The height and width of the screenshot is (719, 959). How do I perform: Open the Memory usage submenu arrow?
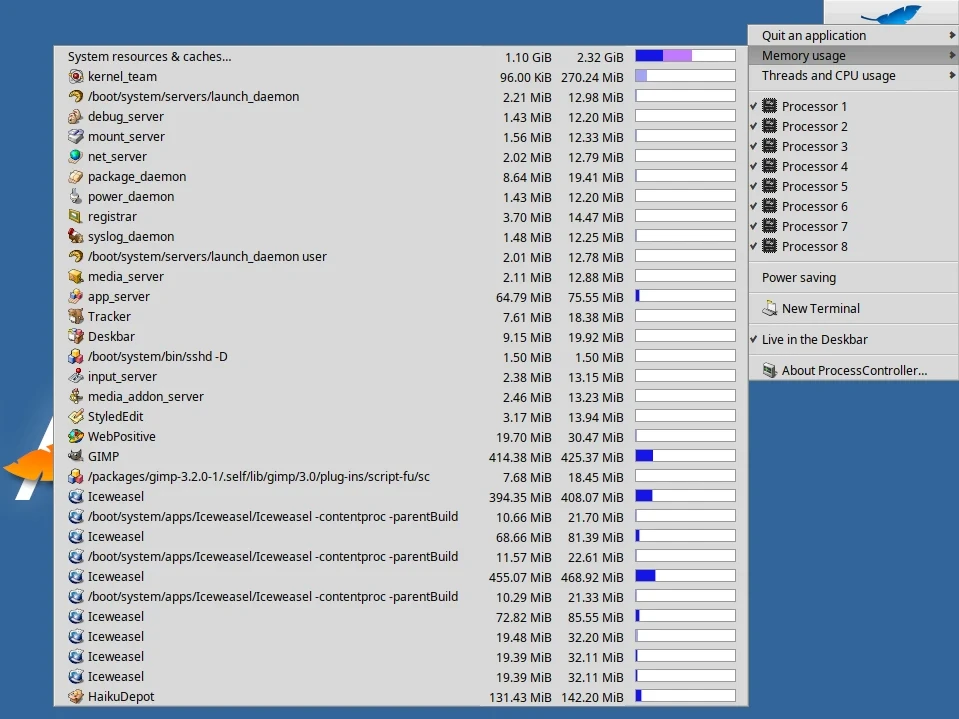pos(952,55)
